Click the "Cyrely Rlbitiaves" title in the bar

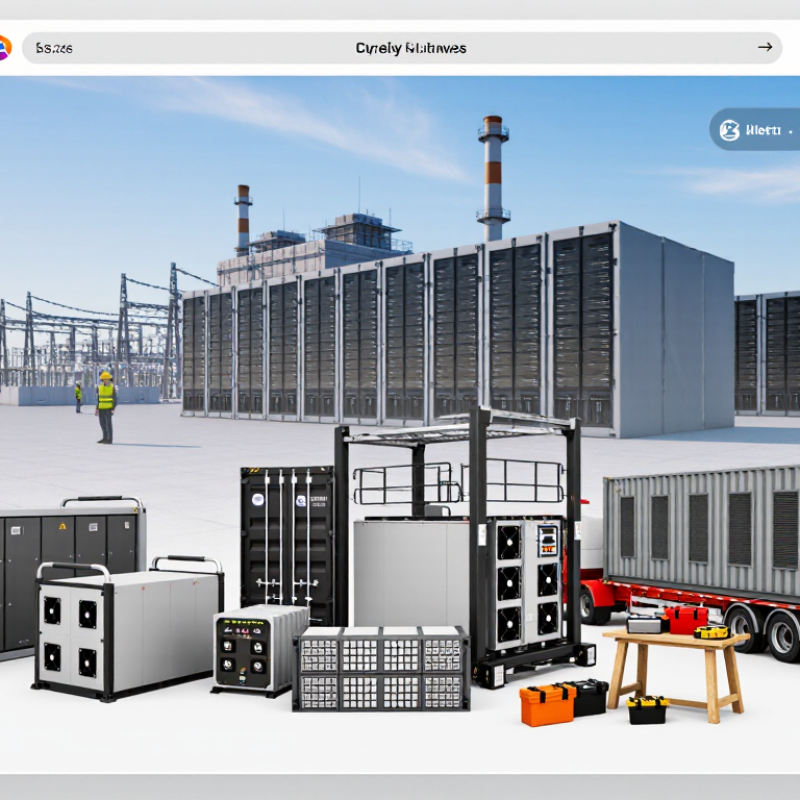411,48
